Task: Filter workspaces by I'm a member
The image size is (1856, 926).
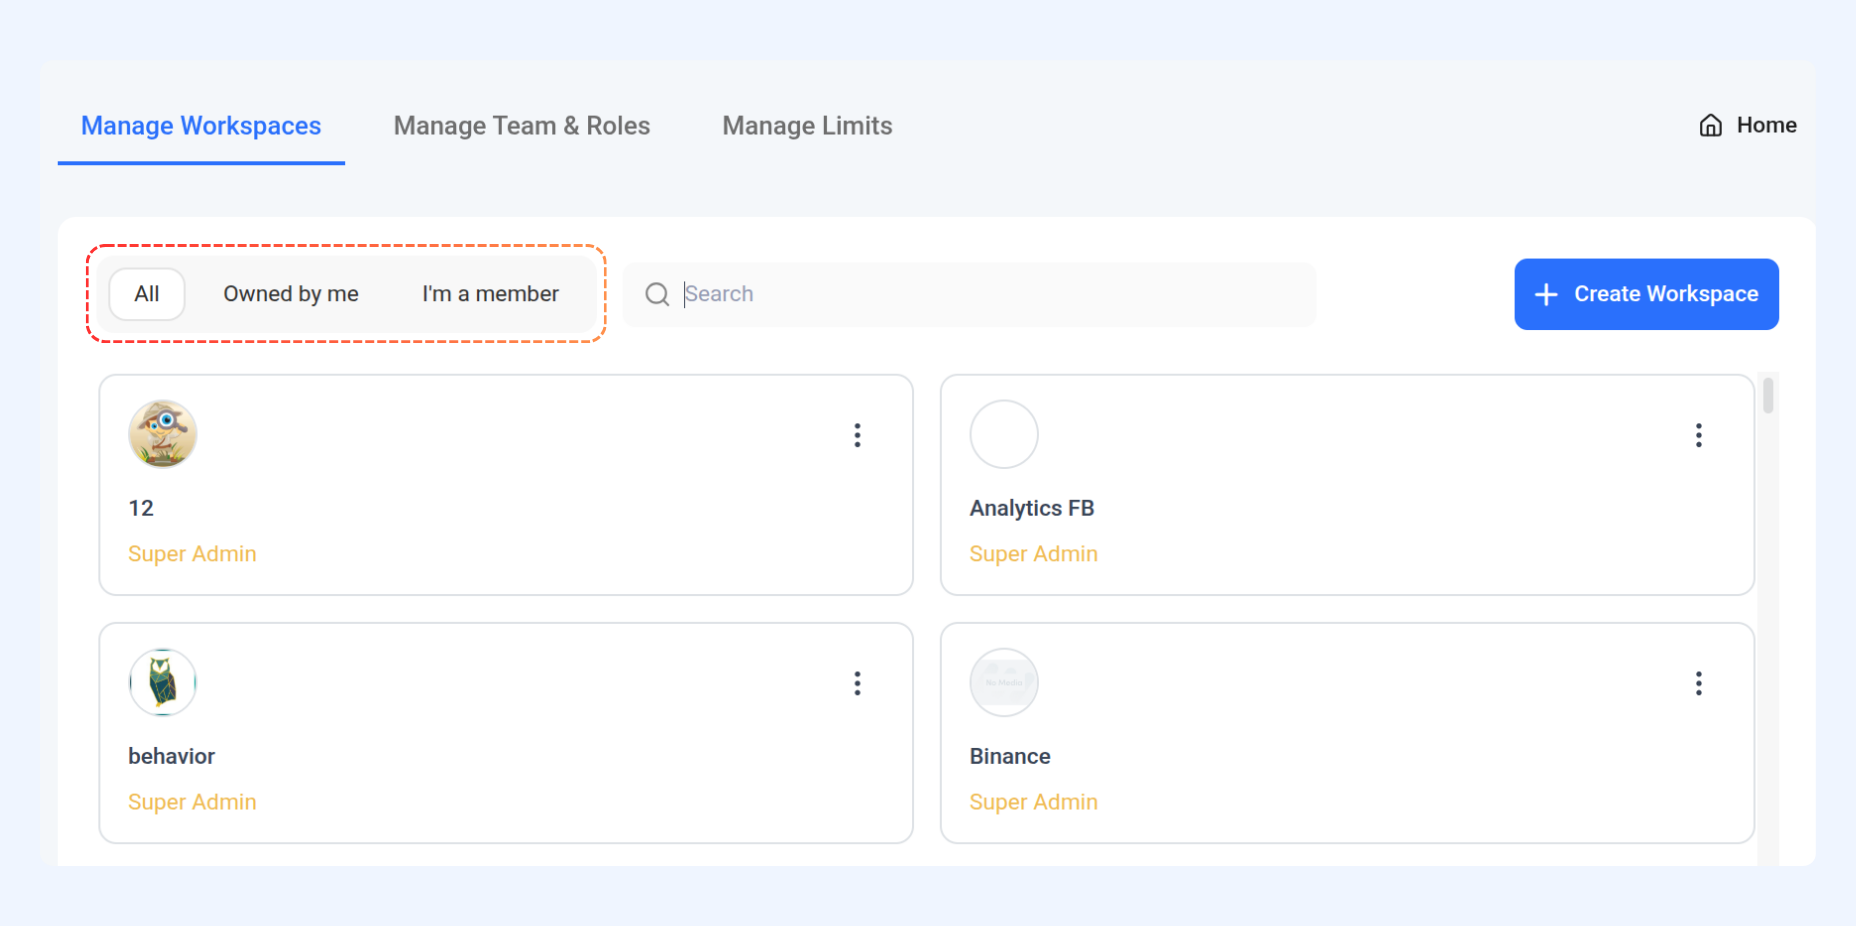Action: click(x=490, y=294)
